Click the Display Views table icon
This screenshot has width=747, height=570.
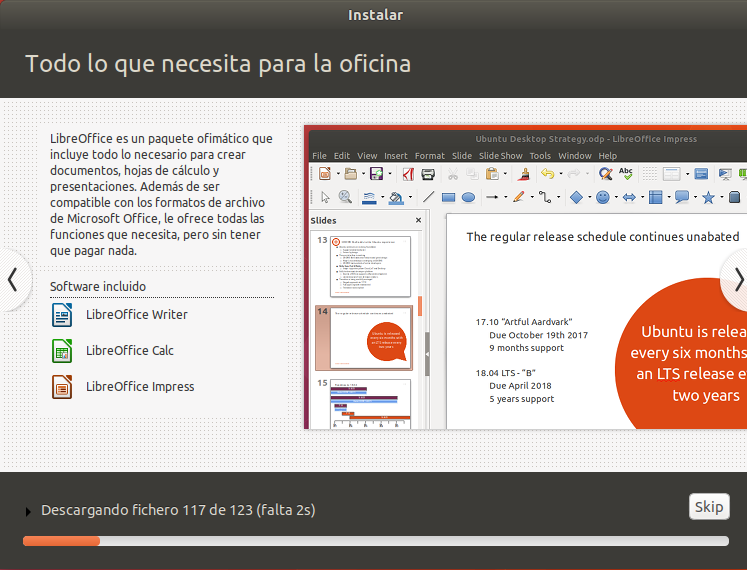click(x=671, y=174)
